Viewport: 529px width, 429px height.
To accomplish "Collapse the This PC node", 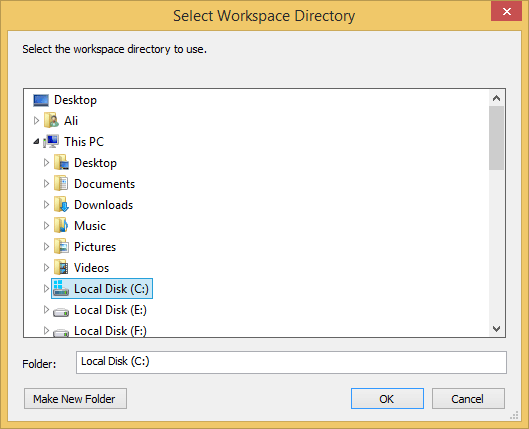I will (x=36, y=142).
